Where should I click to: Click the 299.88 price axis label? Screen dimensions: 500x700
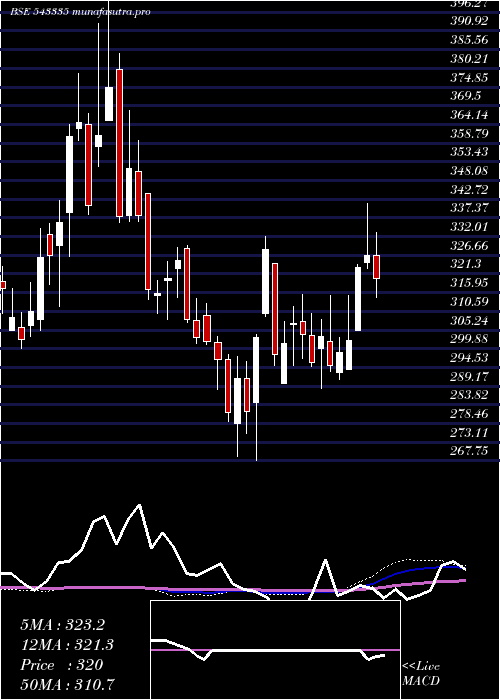click(x=469, y=339)
